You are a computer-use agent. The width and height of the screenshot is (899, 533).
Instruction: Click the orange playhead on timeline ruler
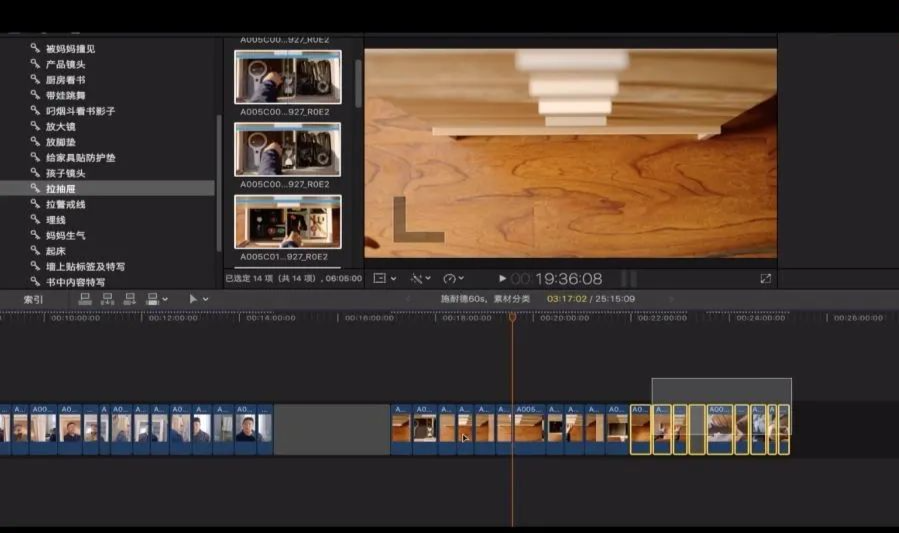[512, 317]
